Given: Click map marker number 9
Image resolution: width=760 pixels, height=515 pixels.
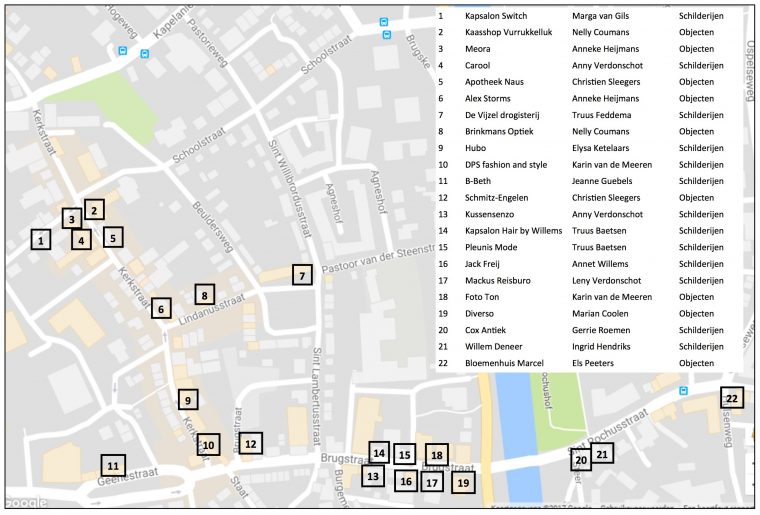Looking at the screenshot, I should tap(187, 400).
